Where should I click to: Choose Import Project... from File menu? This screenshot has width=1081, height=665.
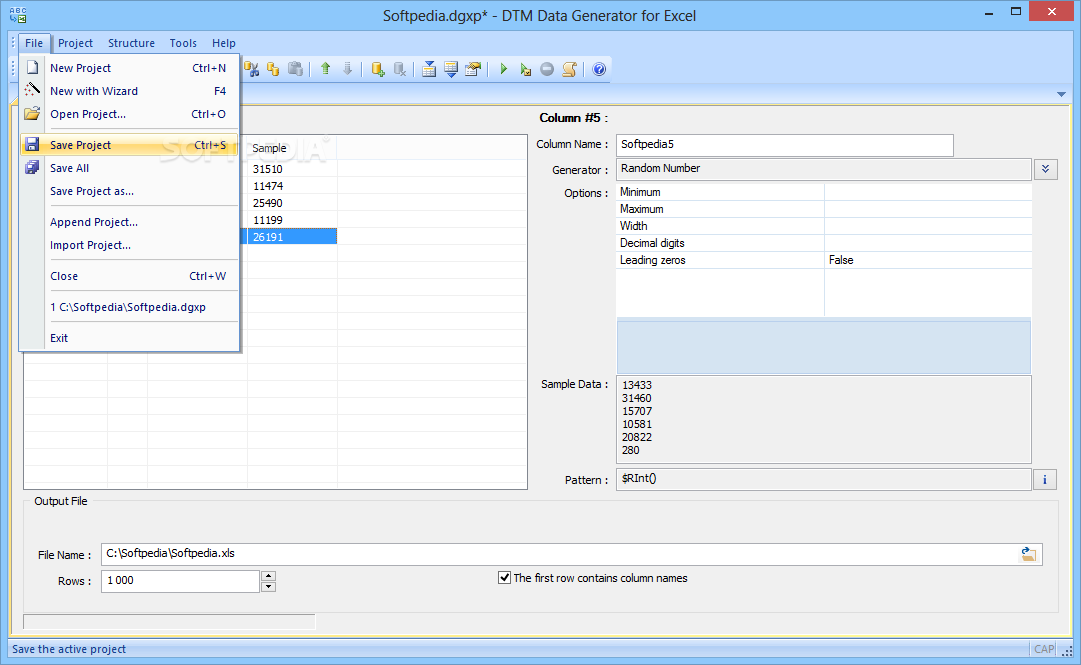coord(130,245)
